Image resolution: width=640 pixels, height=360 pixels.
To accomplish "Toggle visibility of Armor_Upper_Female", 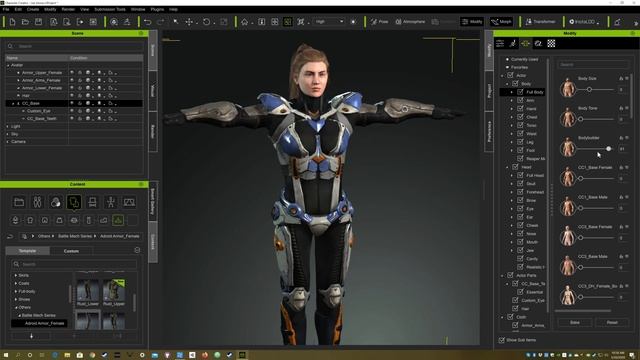I will click(x=72, y=73).
